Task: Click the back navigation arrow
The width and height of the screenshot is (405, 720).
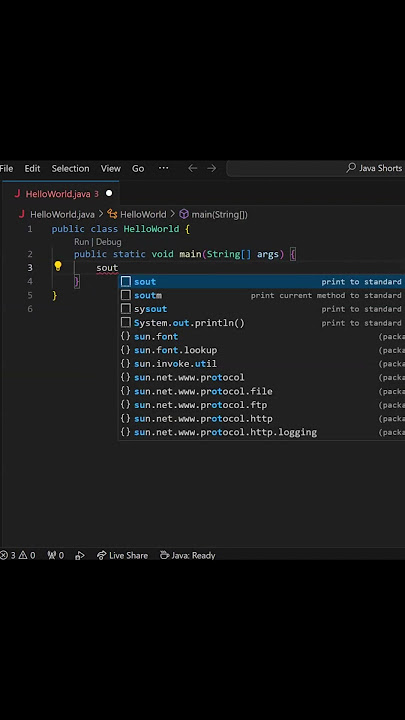Action: (x=192, y=169)
